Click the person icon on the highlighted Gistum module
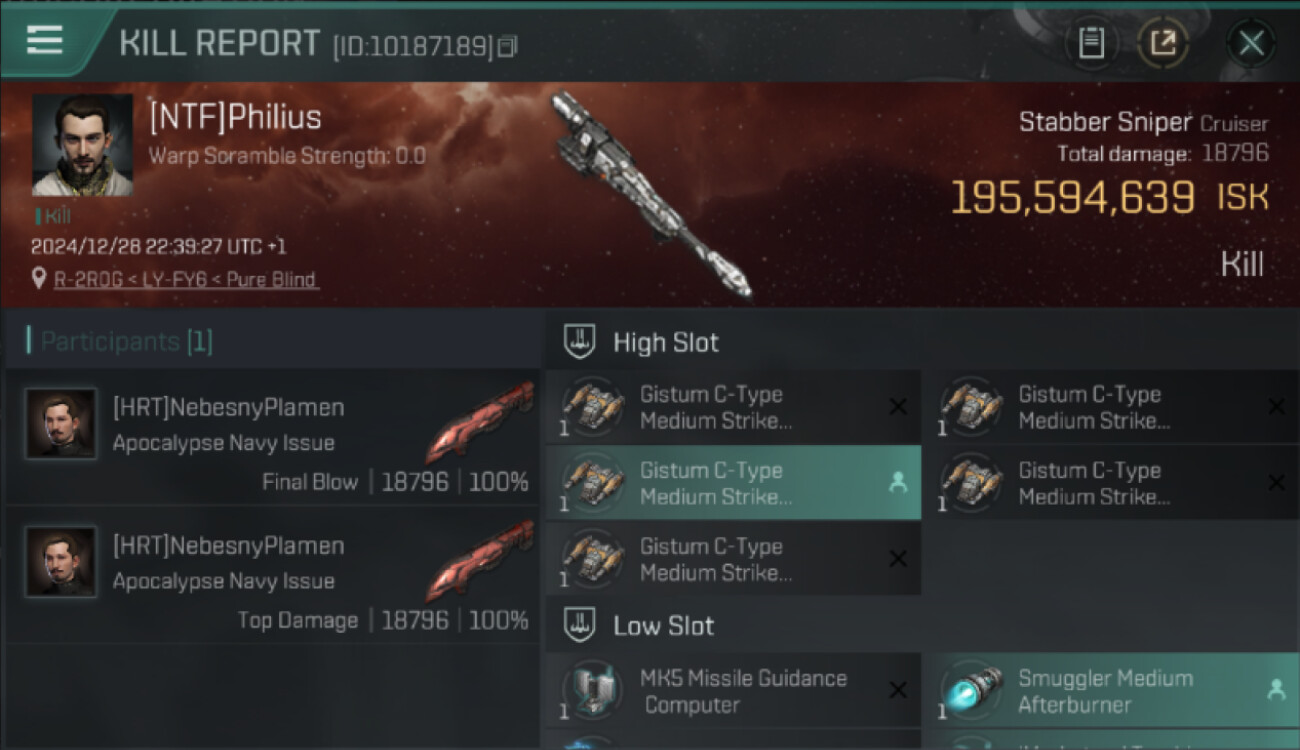 pos(898,483)
